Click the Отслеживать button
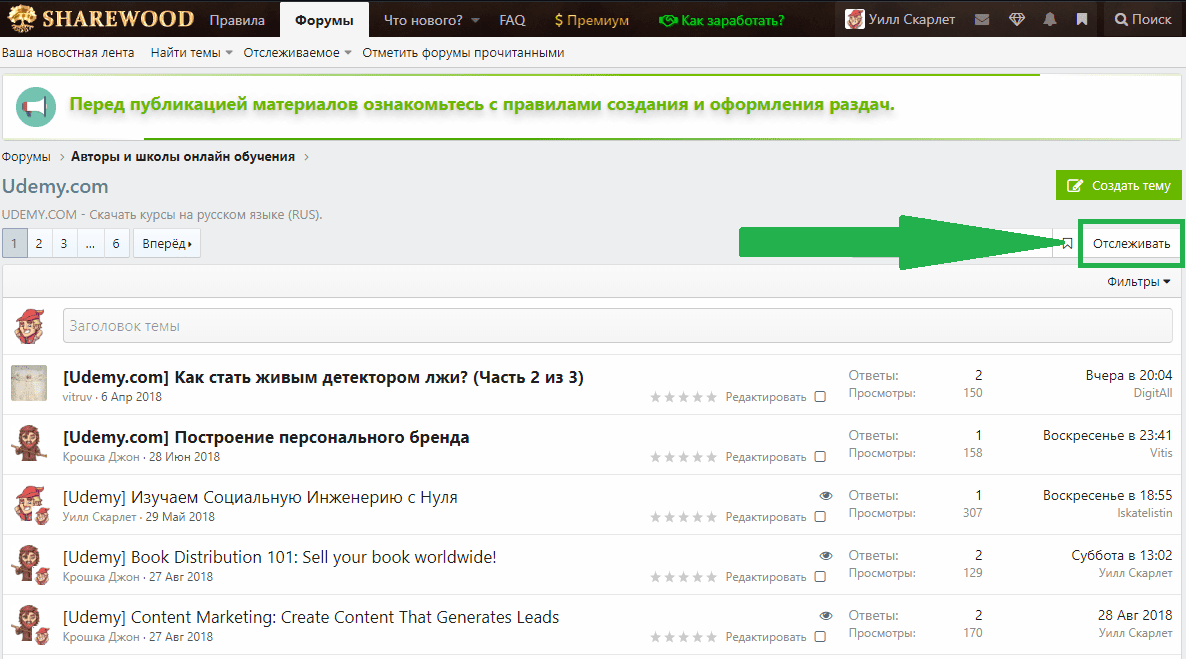1186x659 pixels. click(1130, 242)
